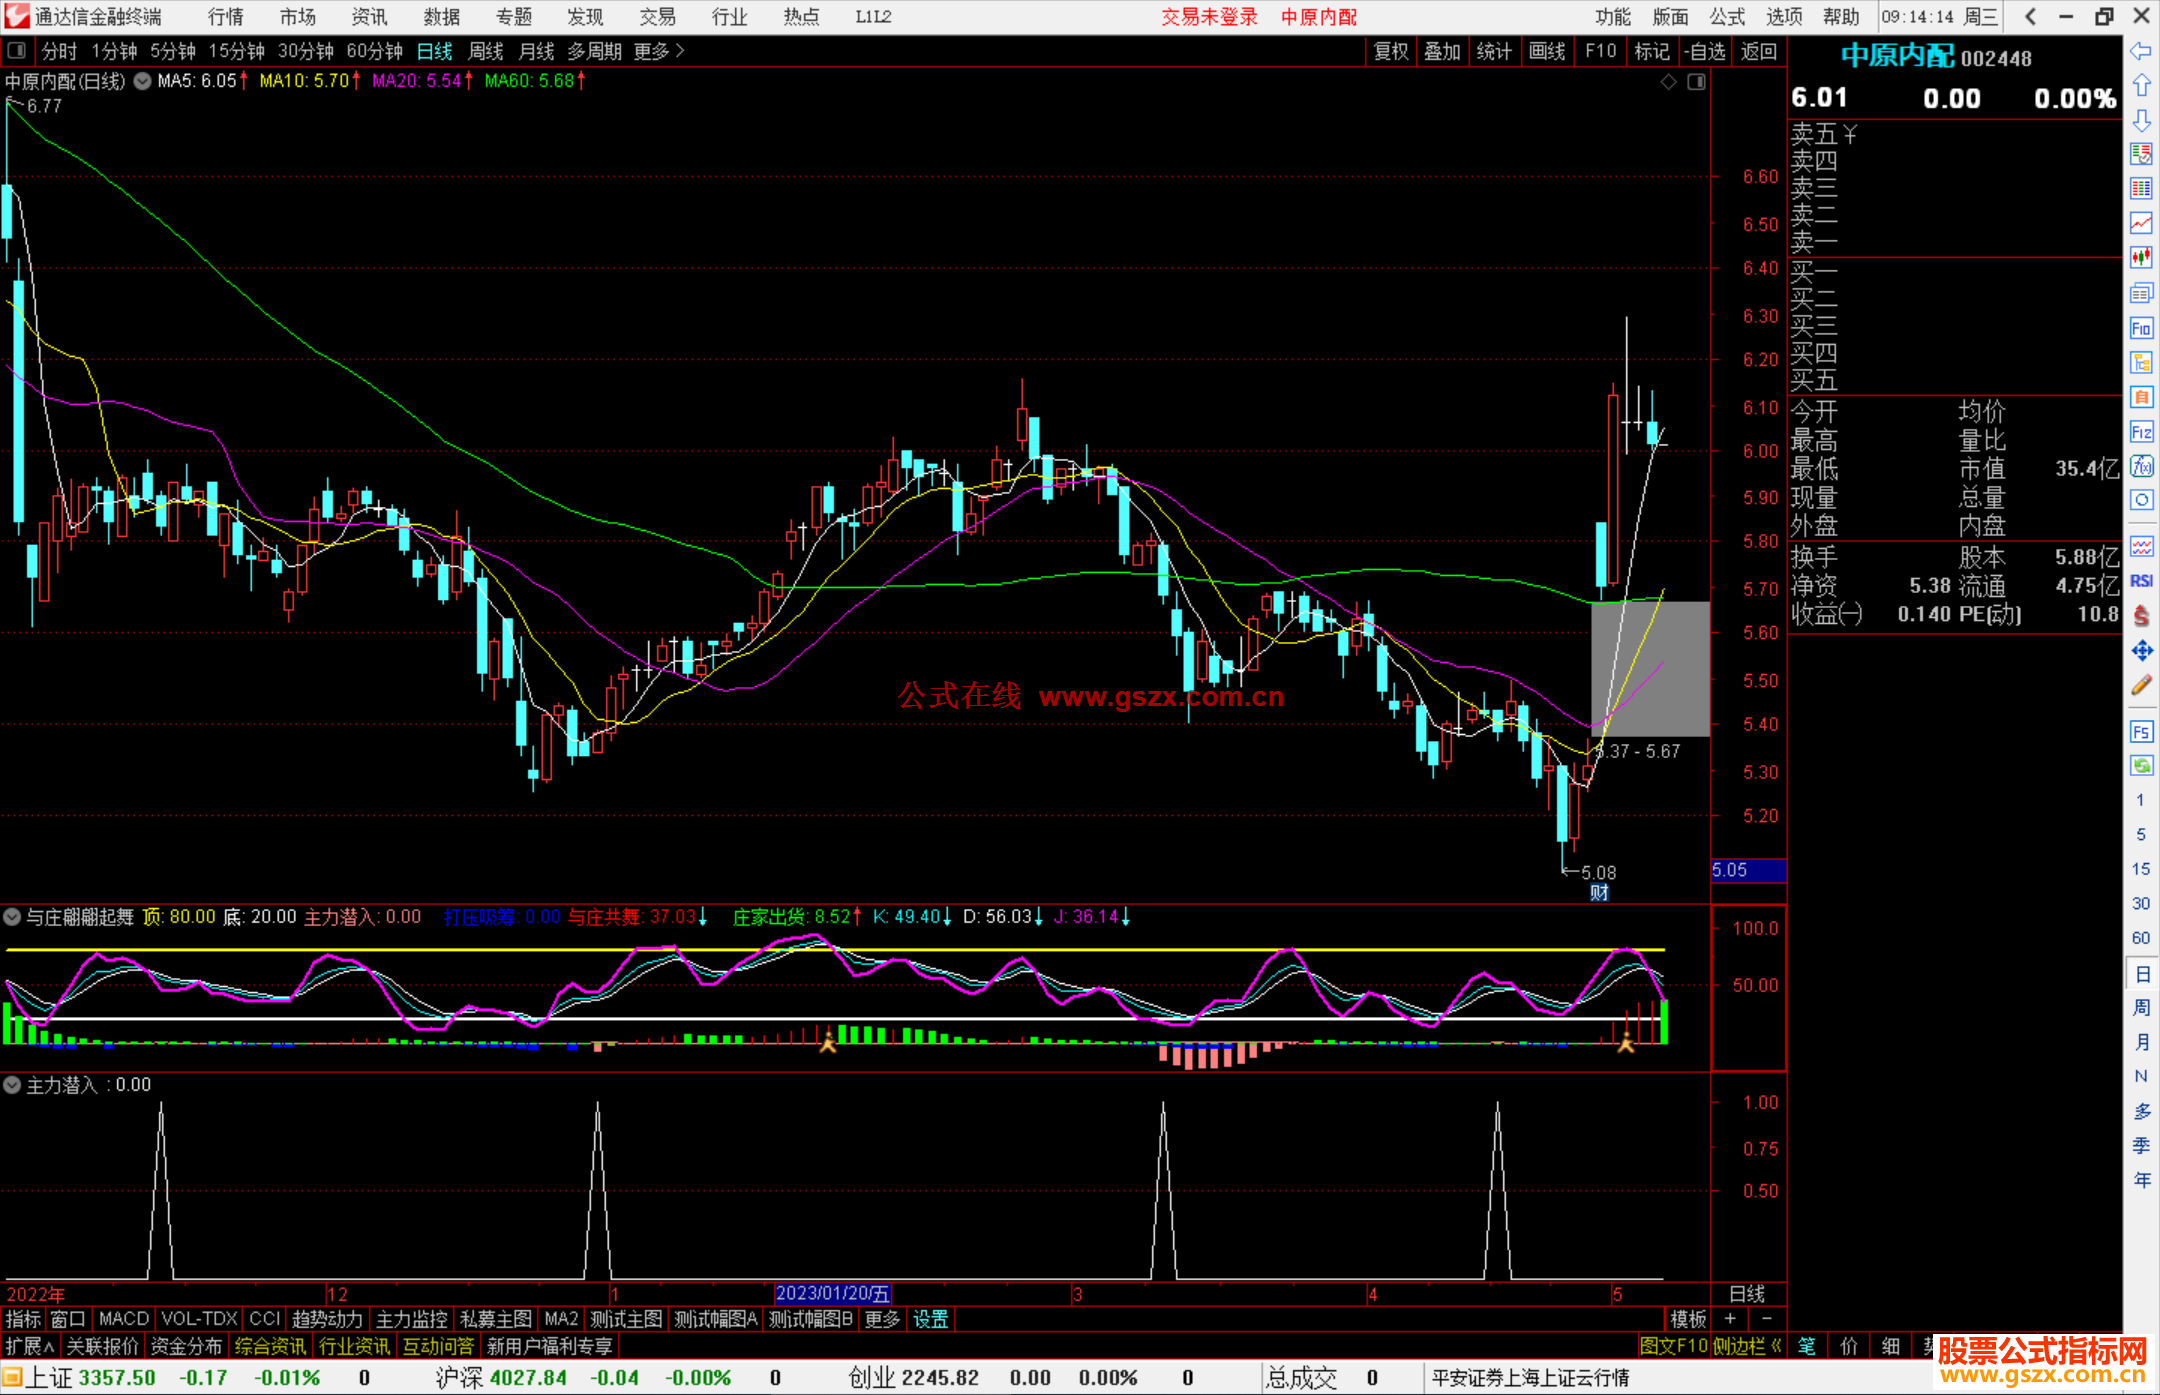The width and height of the screenshot is (2160, 1395).
Task: Toggle circle button beside 中原内配(日线) title
Action: click(x=142, y=81)
